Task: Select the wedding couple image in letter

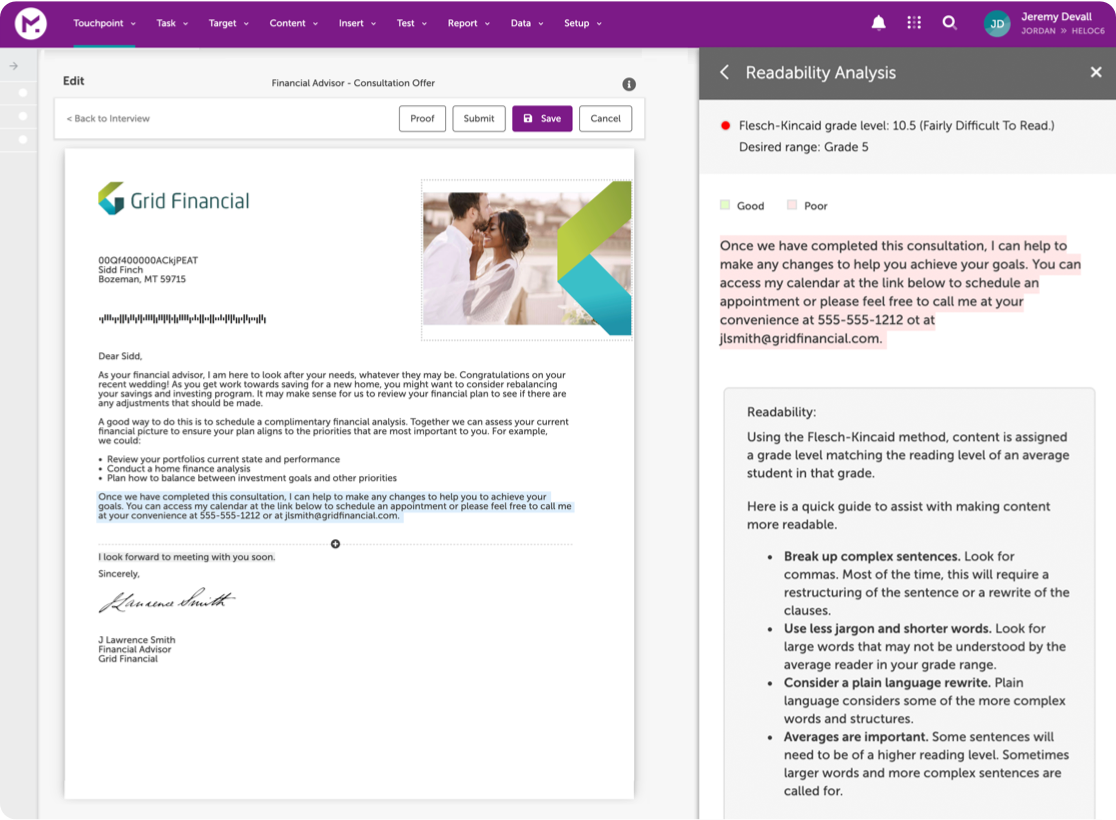Action: pyautogui.click(x=527, y=260)
